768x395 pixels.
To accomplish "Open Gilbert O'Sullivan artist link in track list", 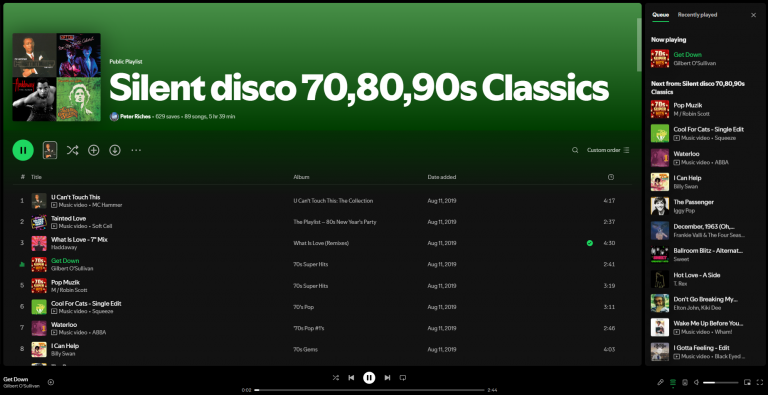I will pyautogui.click(x=72, y=269).
